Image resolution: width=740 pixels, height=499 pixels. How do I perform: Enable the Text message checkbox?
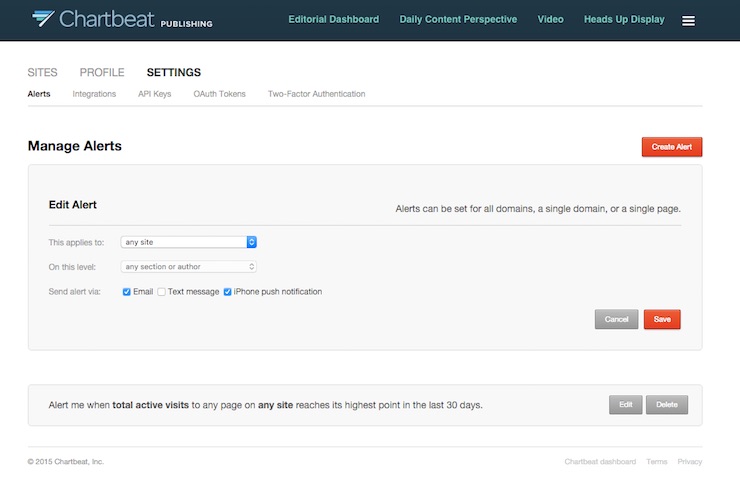tap(161, 292)
